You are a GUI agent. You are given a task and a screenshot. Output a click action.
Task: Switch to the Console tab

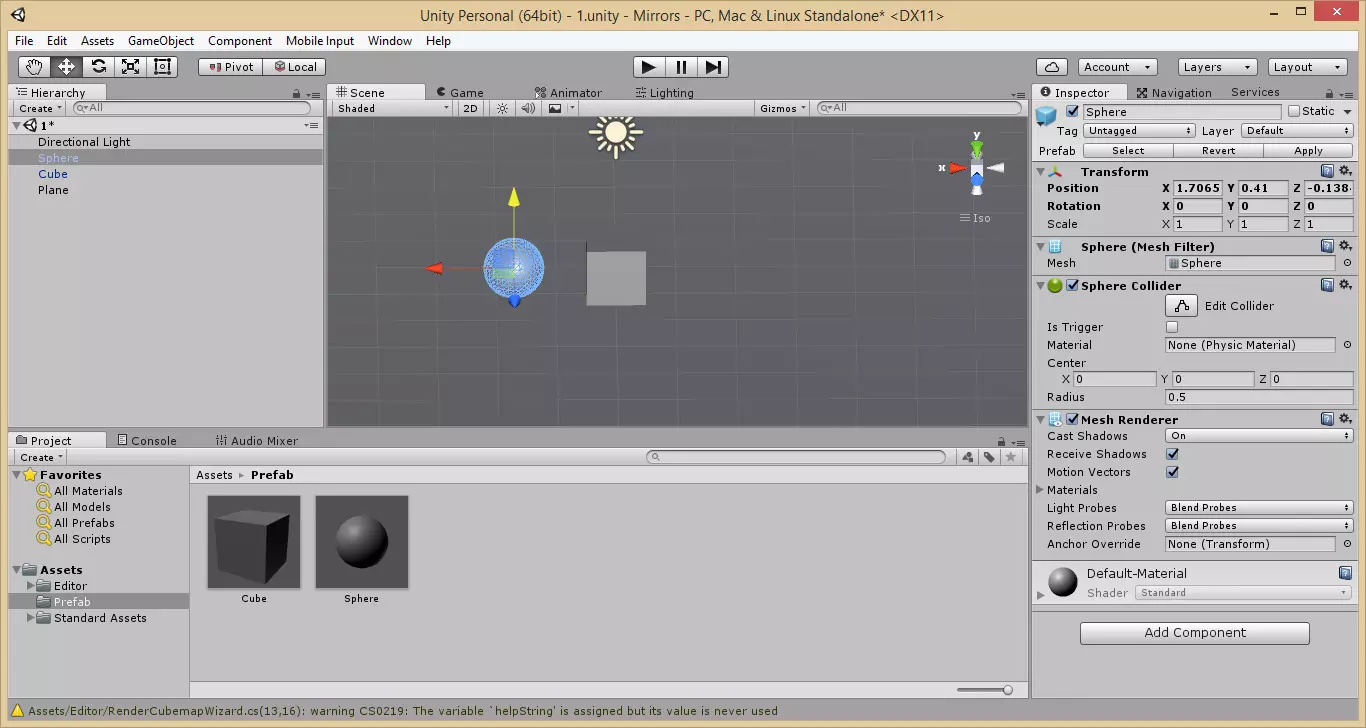tap(146, 440)
